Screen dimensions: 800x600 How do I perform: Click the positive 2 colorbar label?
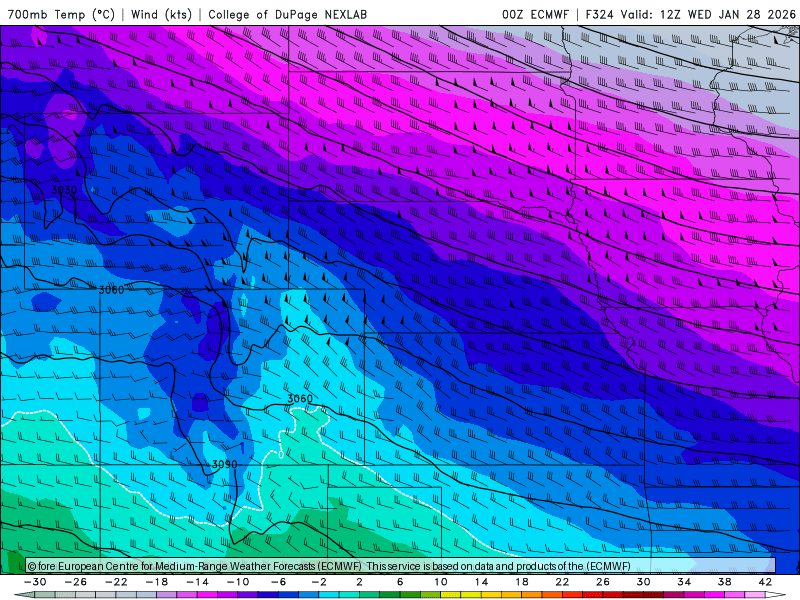coord(360,582)
